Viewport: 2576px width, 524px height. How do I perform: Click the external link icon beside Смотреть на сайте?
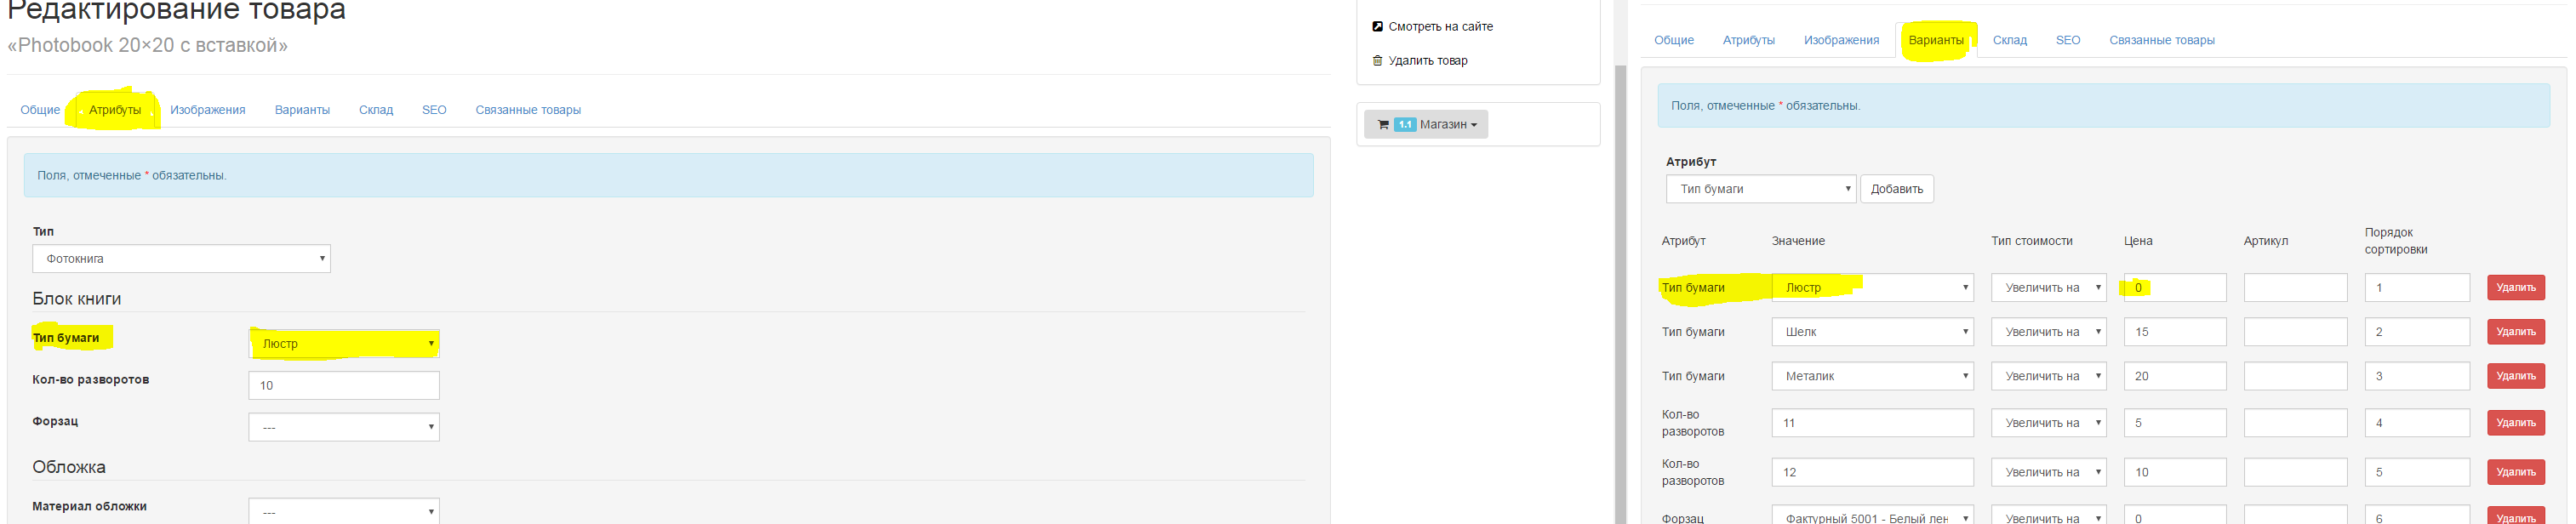click(x=1377, y=27)
